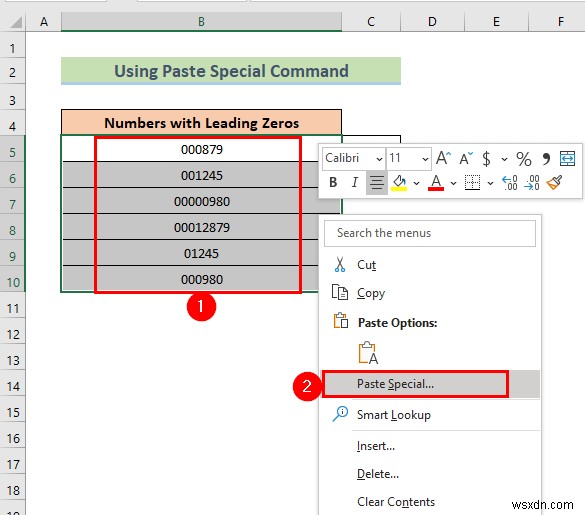Increase font size in mini toolbar
585x515 pixels.
[444, 158]
